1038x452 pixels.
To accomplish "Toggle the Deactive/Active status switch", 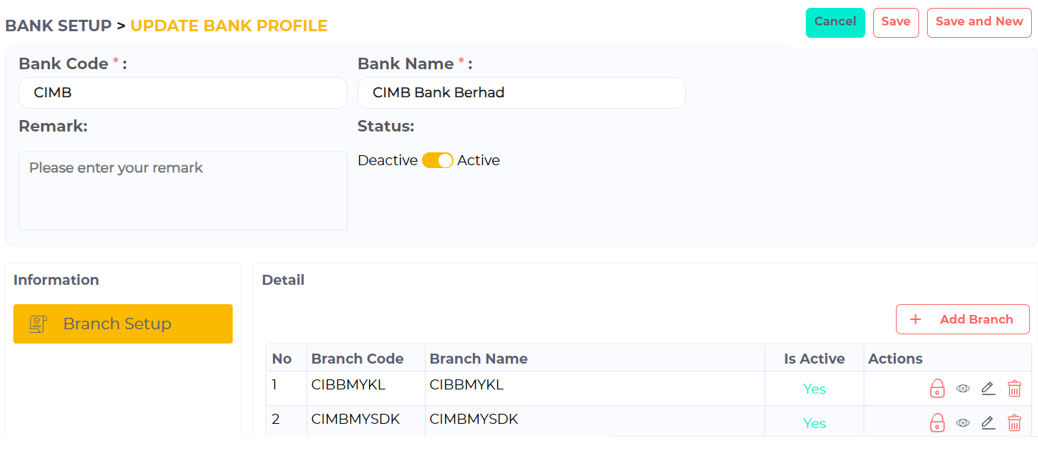I will (438, 160).
